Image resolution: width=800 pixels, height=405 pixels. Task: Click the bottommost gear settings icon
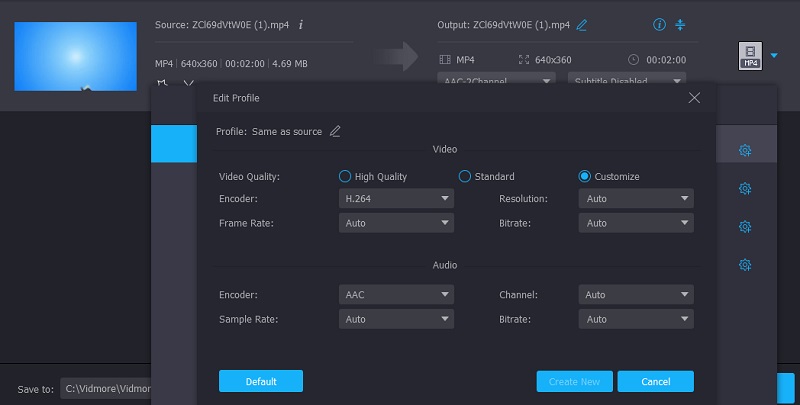745,265
